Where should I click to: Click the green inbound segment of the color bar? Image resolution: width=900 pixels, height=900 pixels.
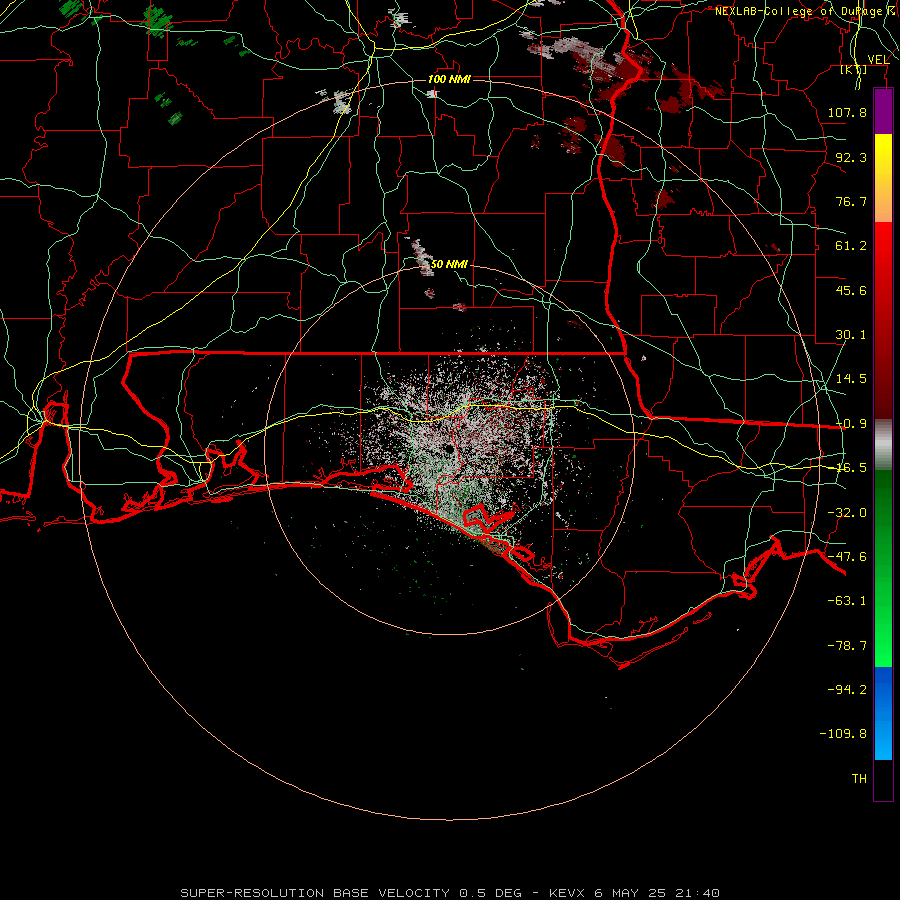[x=883, y=568]
